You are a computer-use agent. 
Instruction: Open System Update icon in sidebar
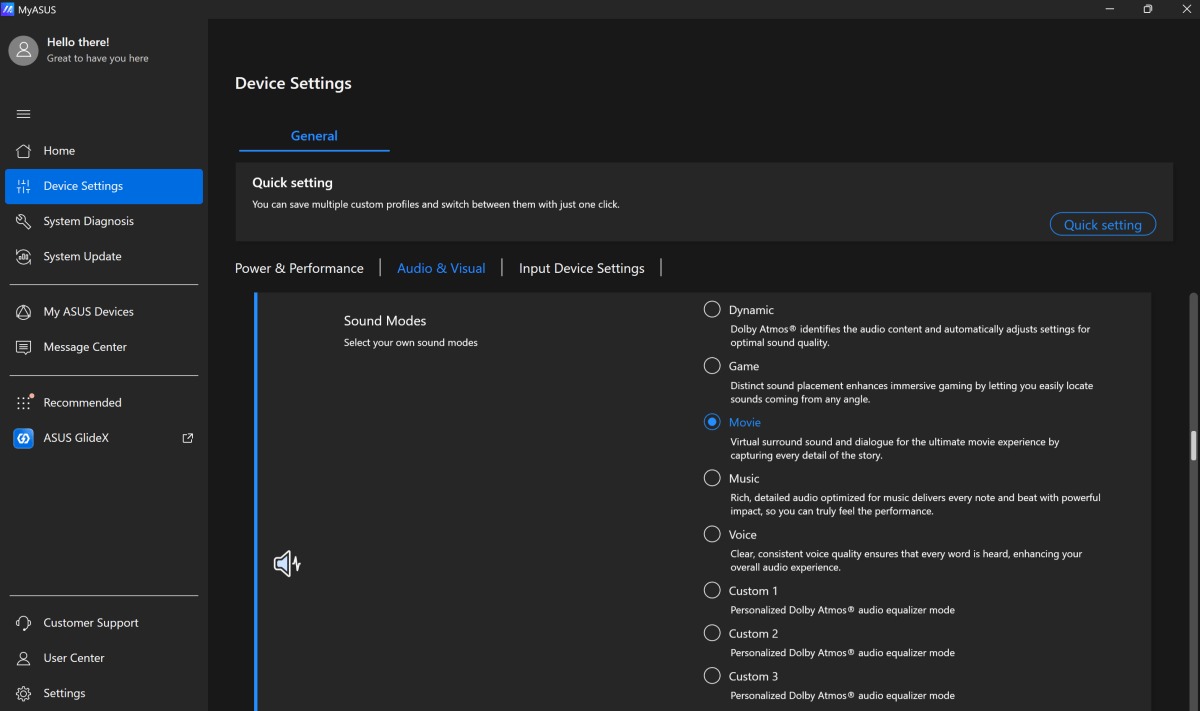(24, 256)
